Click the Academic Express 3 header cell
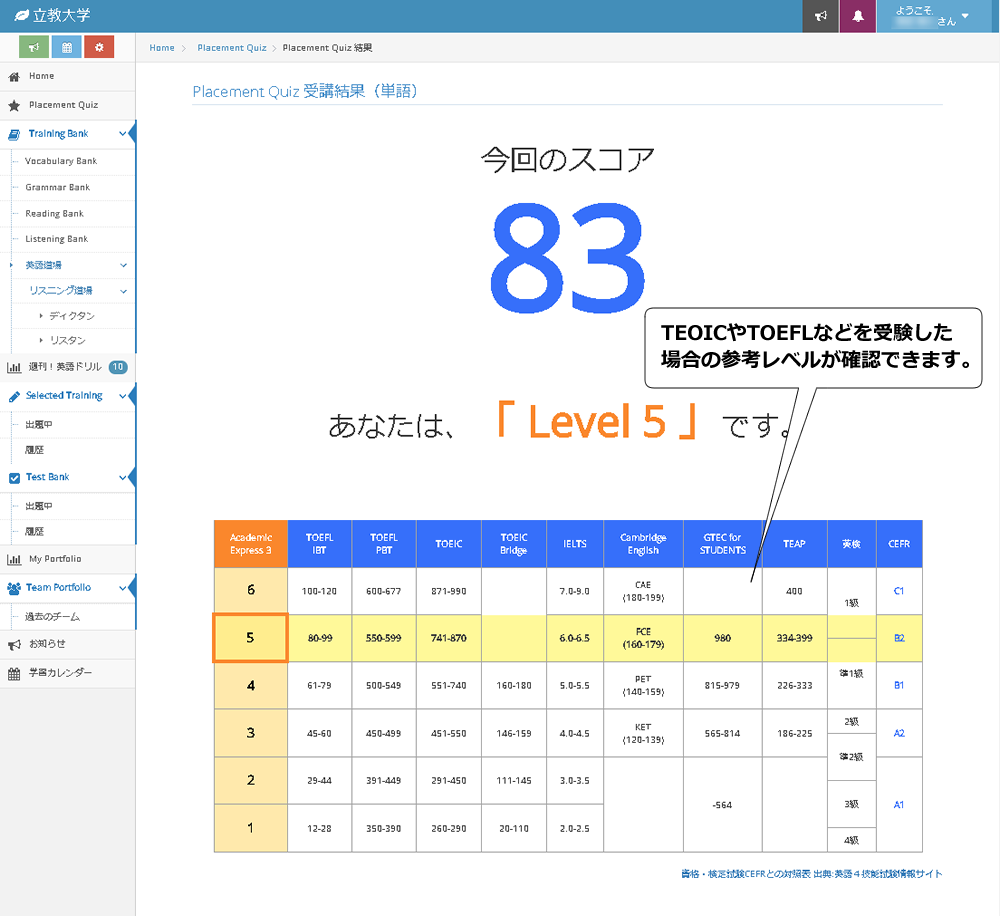The height and width of the screenshot is (916, 1000). [251, 544]
